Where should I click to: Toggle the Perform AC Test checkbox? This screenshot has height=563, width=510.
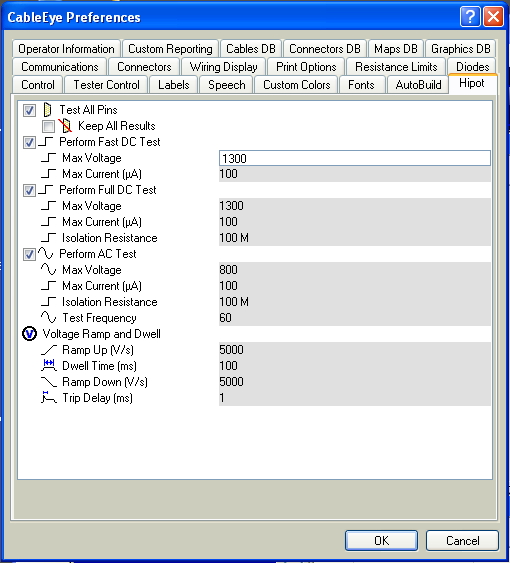coord(29,254)
